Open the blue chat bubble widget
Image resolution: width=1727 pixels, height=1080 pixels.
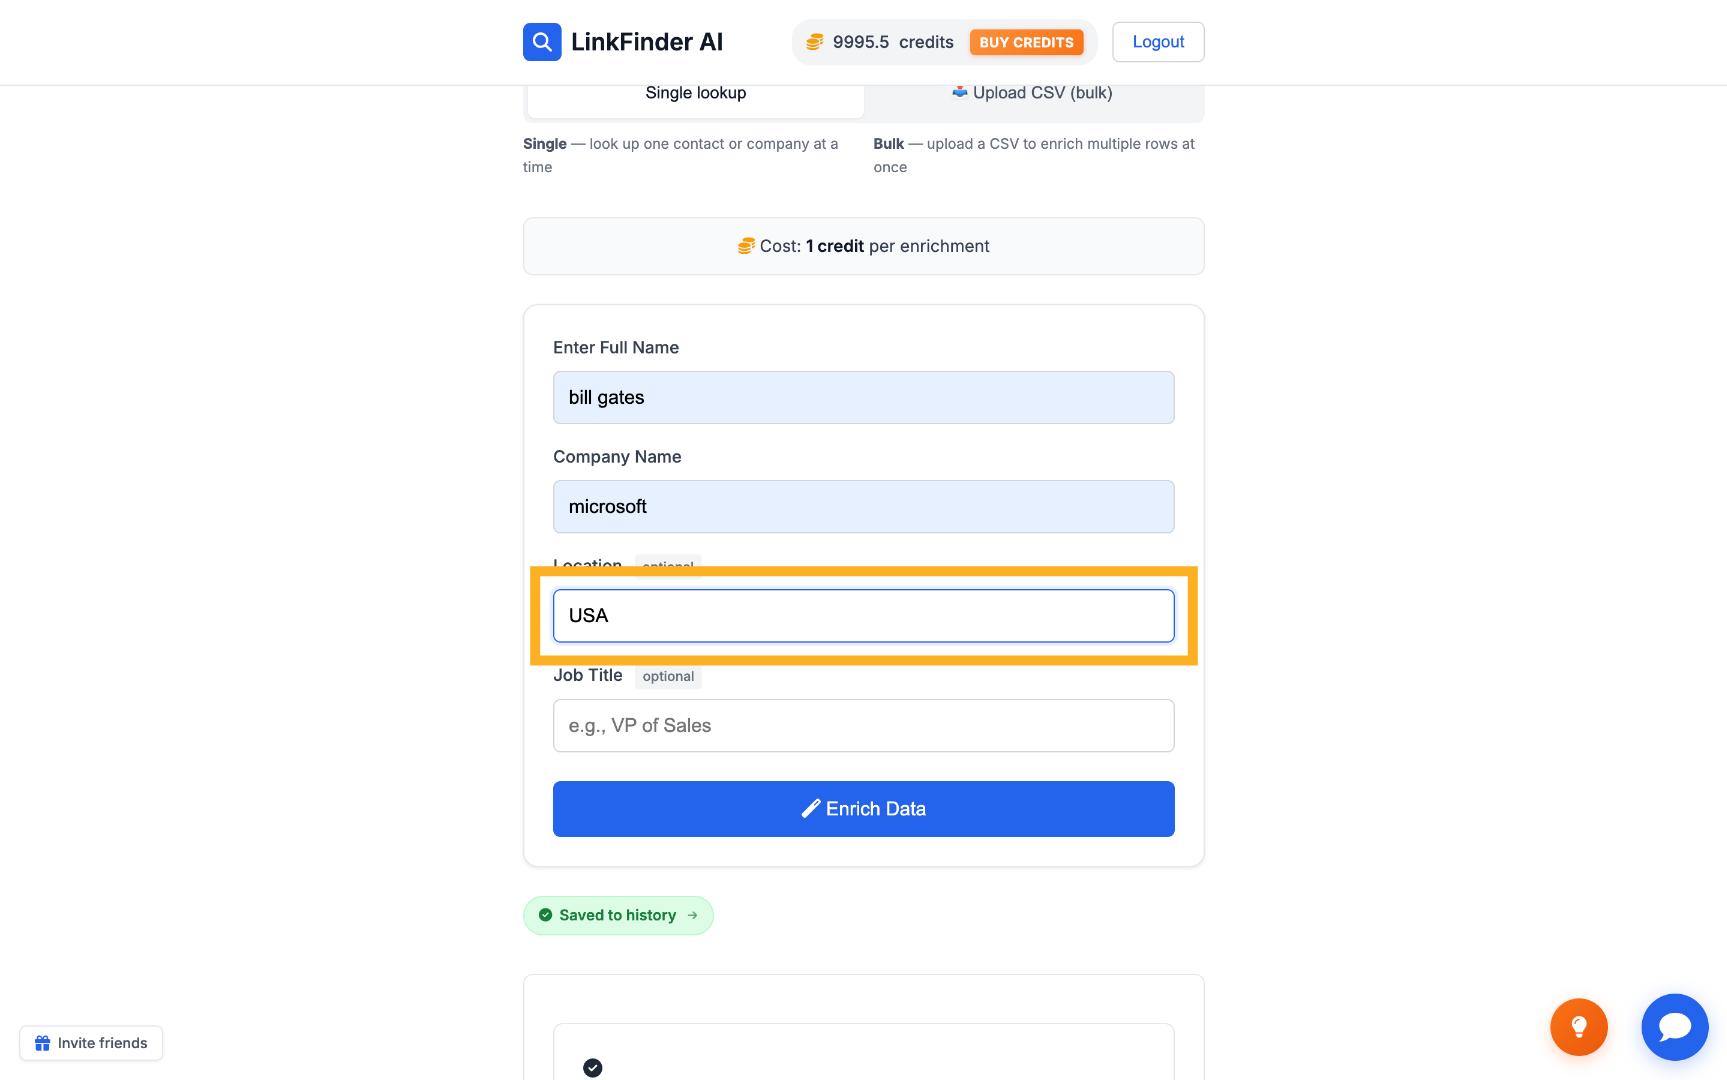pyautogui.click(x=1675, y=1027)
